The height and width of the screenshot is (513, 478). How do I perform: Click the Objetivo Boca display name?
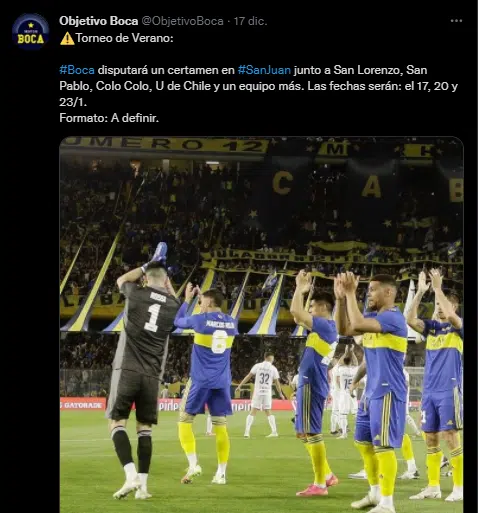(99, 21)
